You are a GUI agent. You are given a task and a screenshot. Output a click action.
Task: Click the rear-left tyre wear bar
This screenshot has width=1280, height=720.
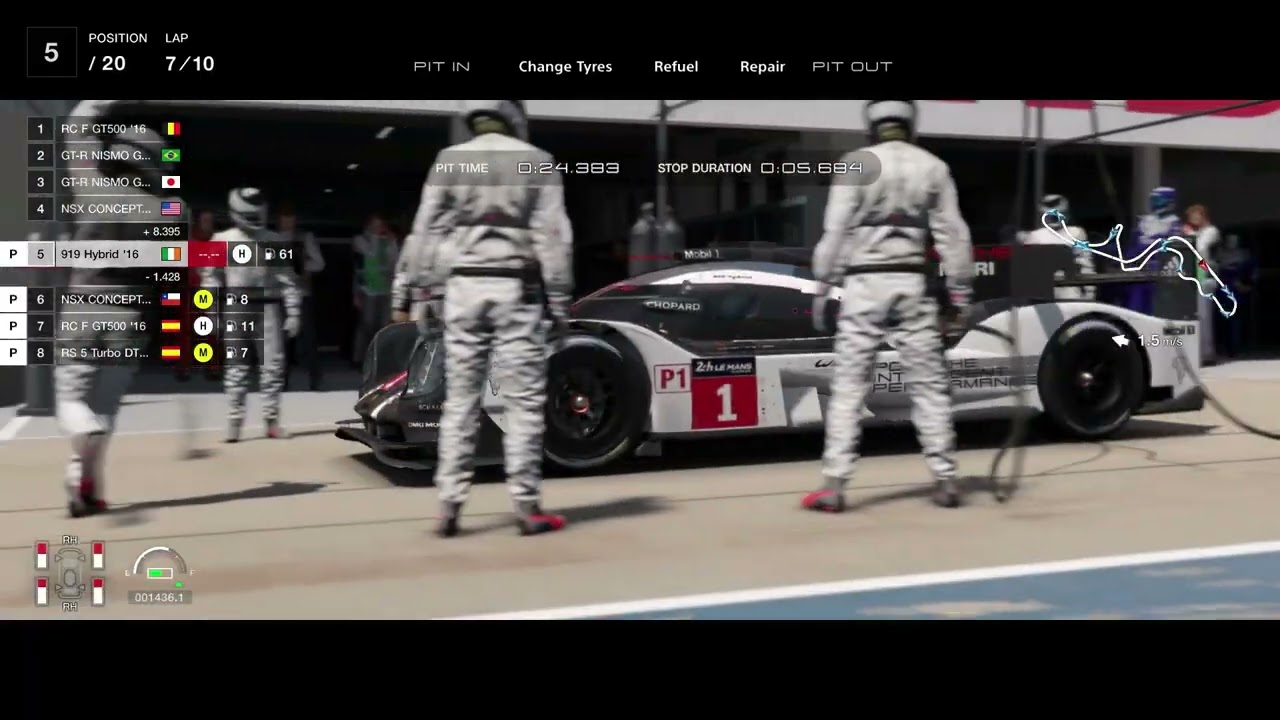point(42,591)
